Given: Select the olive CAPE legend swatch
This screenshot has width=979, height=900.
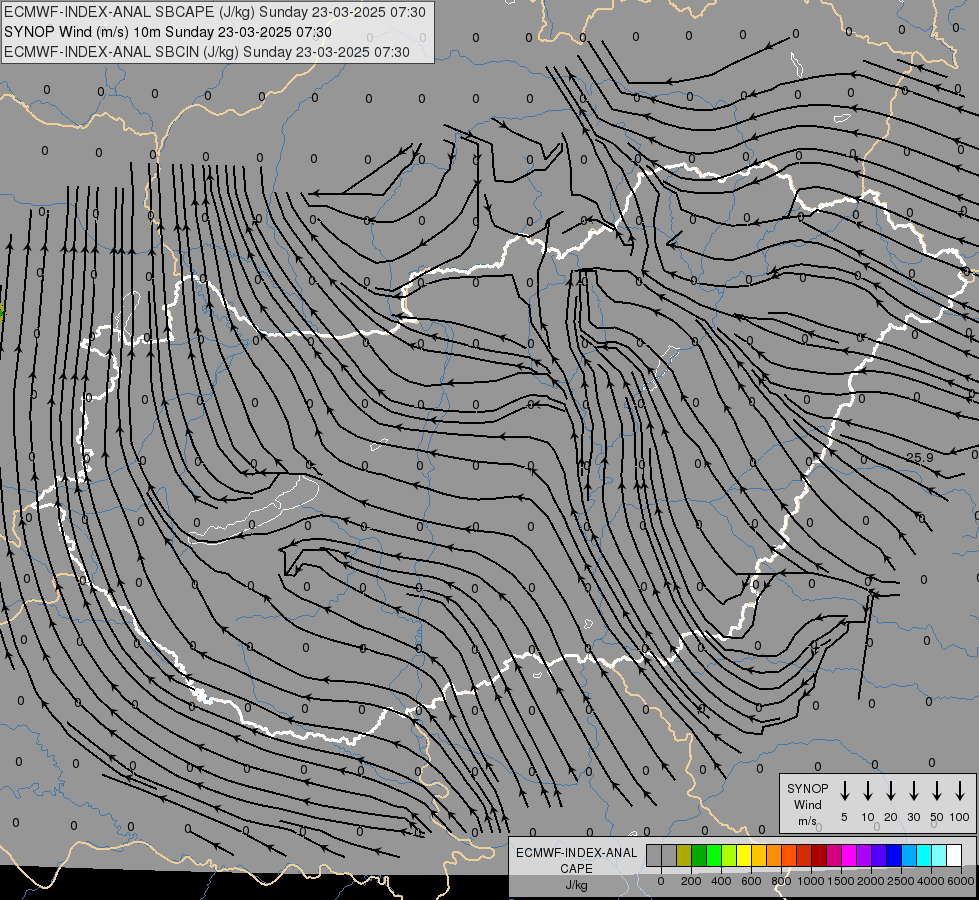Looking at the screenshot, I should [x=684, y=856].
